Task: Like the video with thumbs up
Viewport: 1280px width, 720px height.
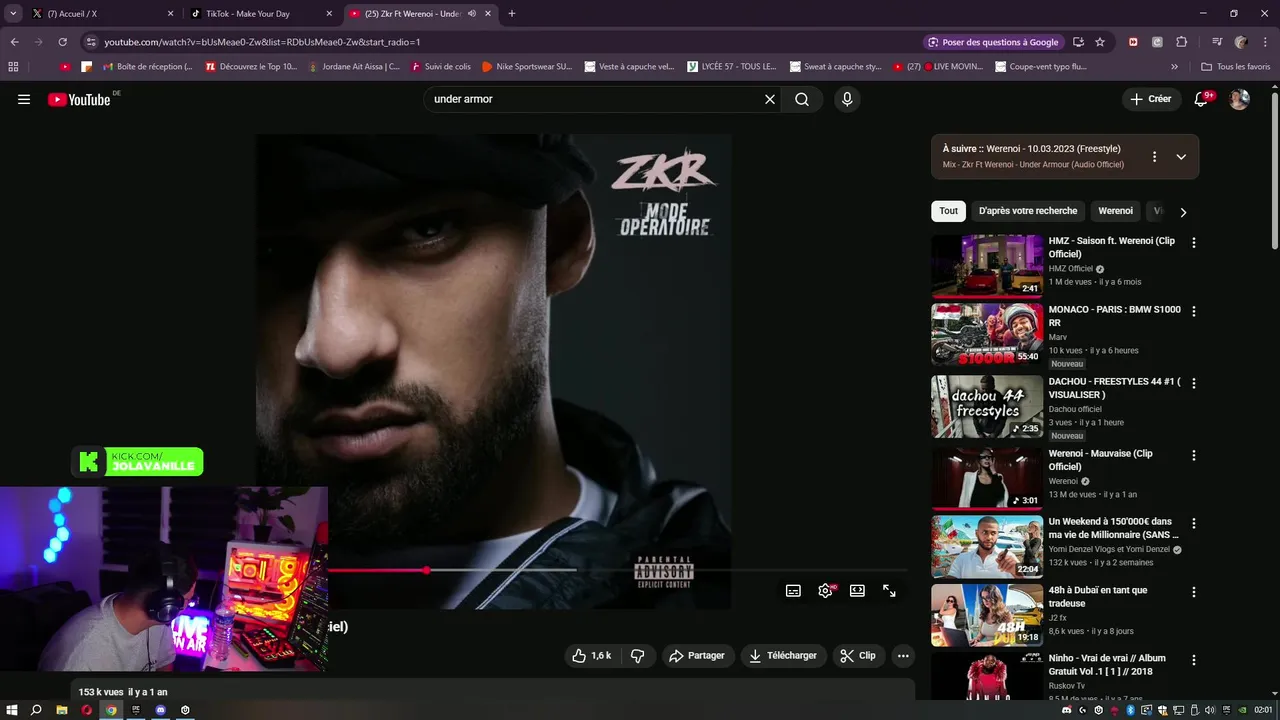Action: point(591,656)
